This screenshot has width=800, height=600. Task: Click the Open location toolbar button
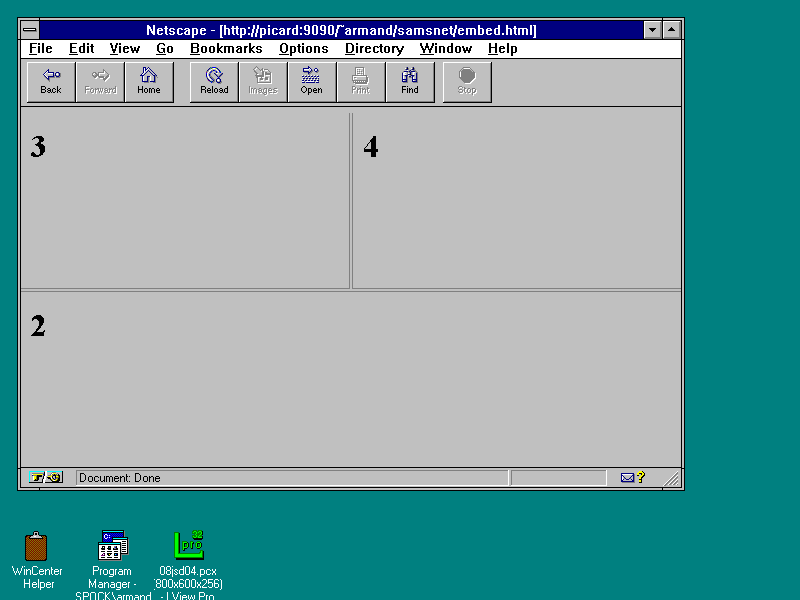click(x=312, y=81)
